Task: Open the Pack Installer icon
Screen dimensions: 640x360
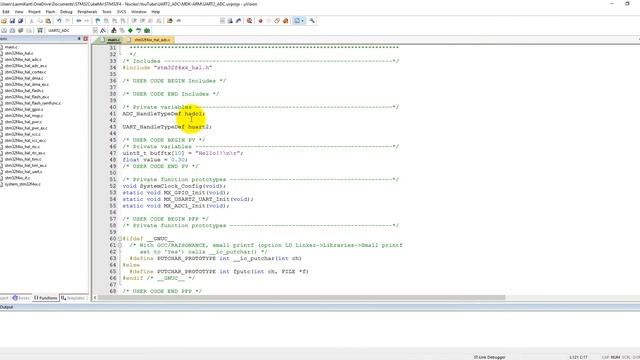Action: [x=147, y=31]
